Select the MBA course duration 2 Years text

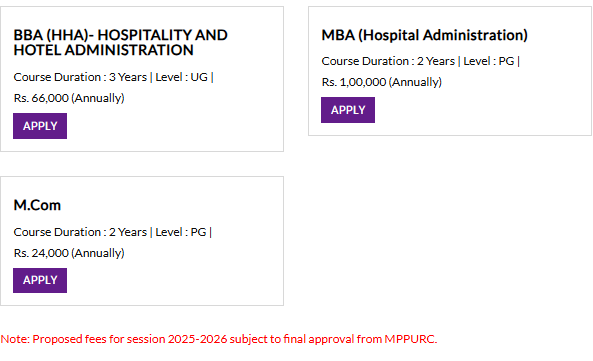pos(436,61)
